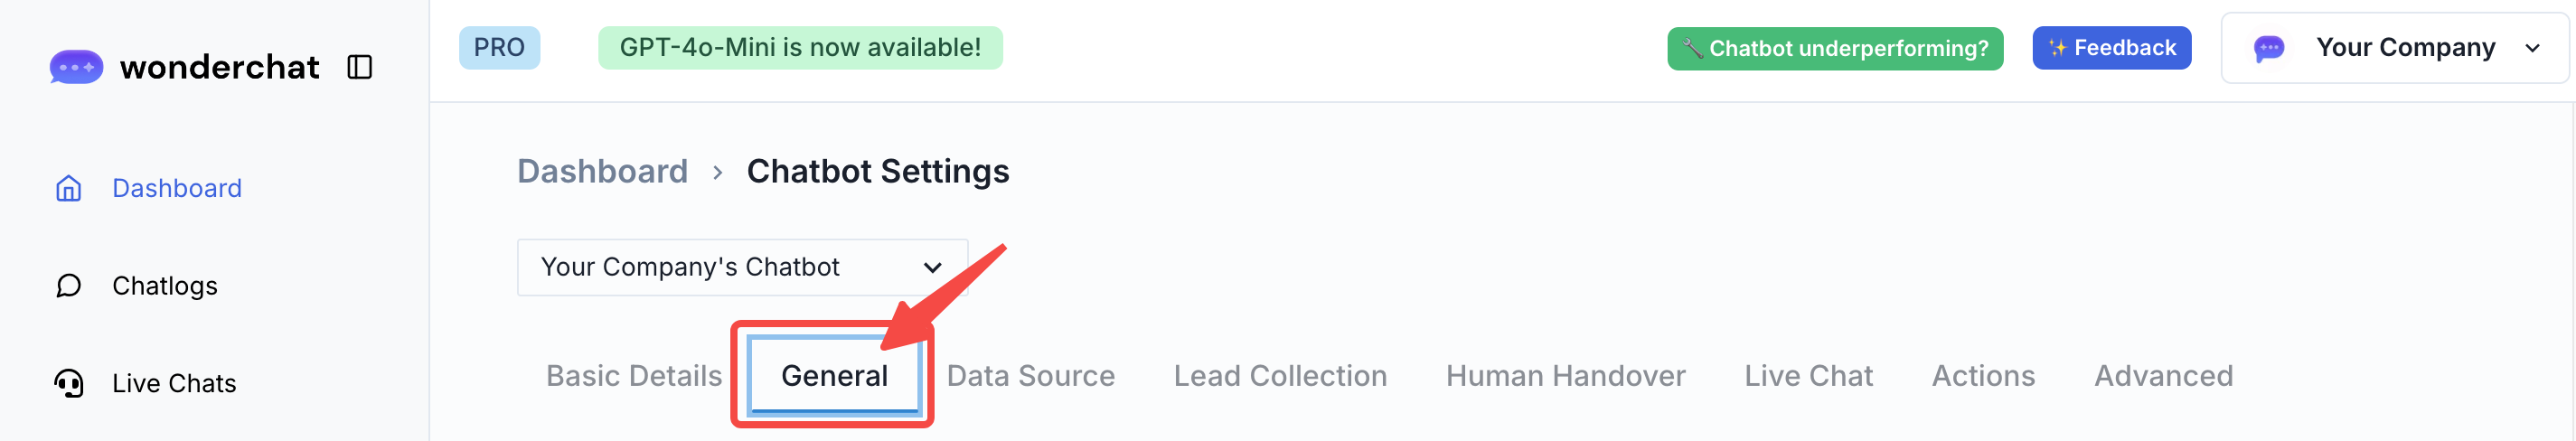This screenshot has height=441, width=2576.
Task: Click the PRO plan badge
Action: [x=499, y=48]
